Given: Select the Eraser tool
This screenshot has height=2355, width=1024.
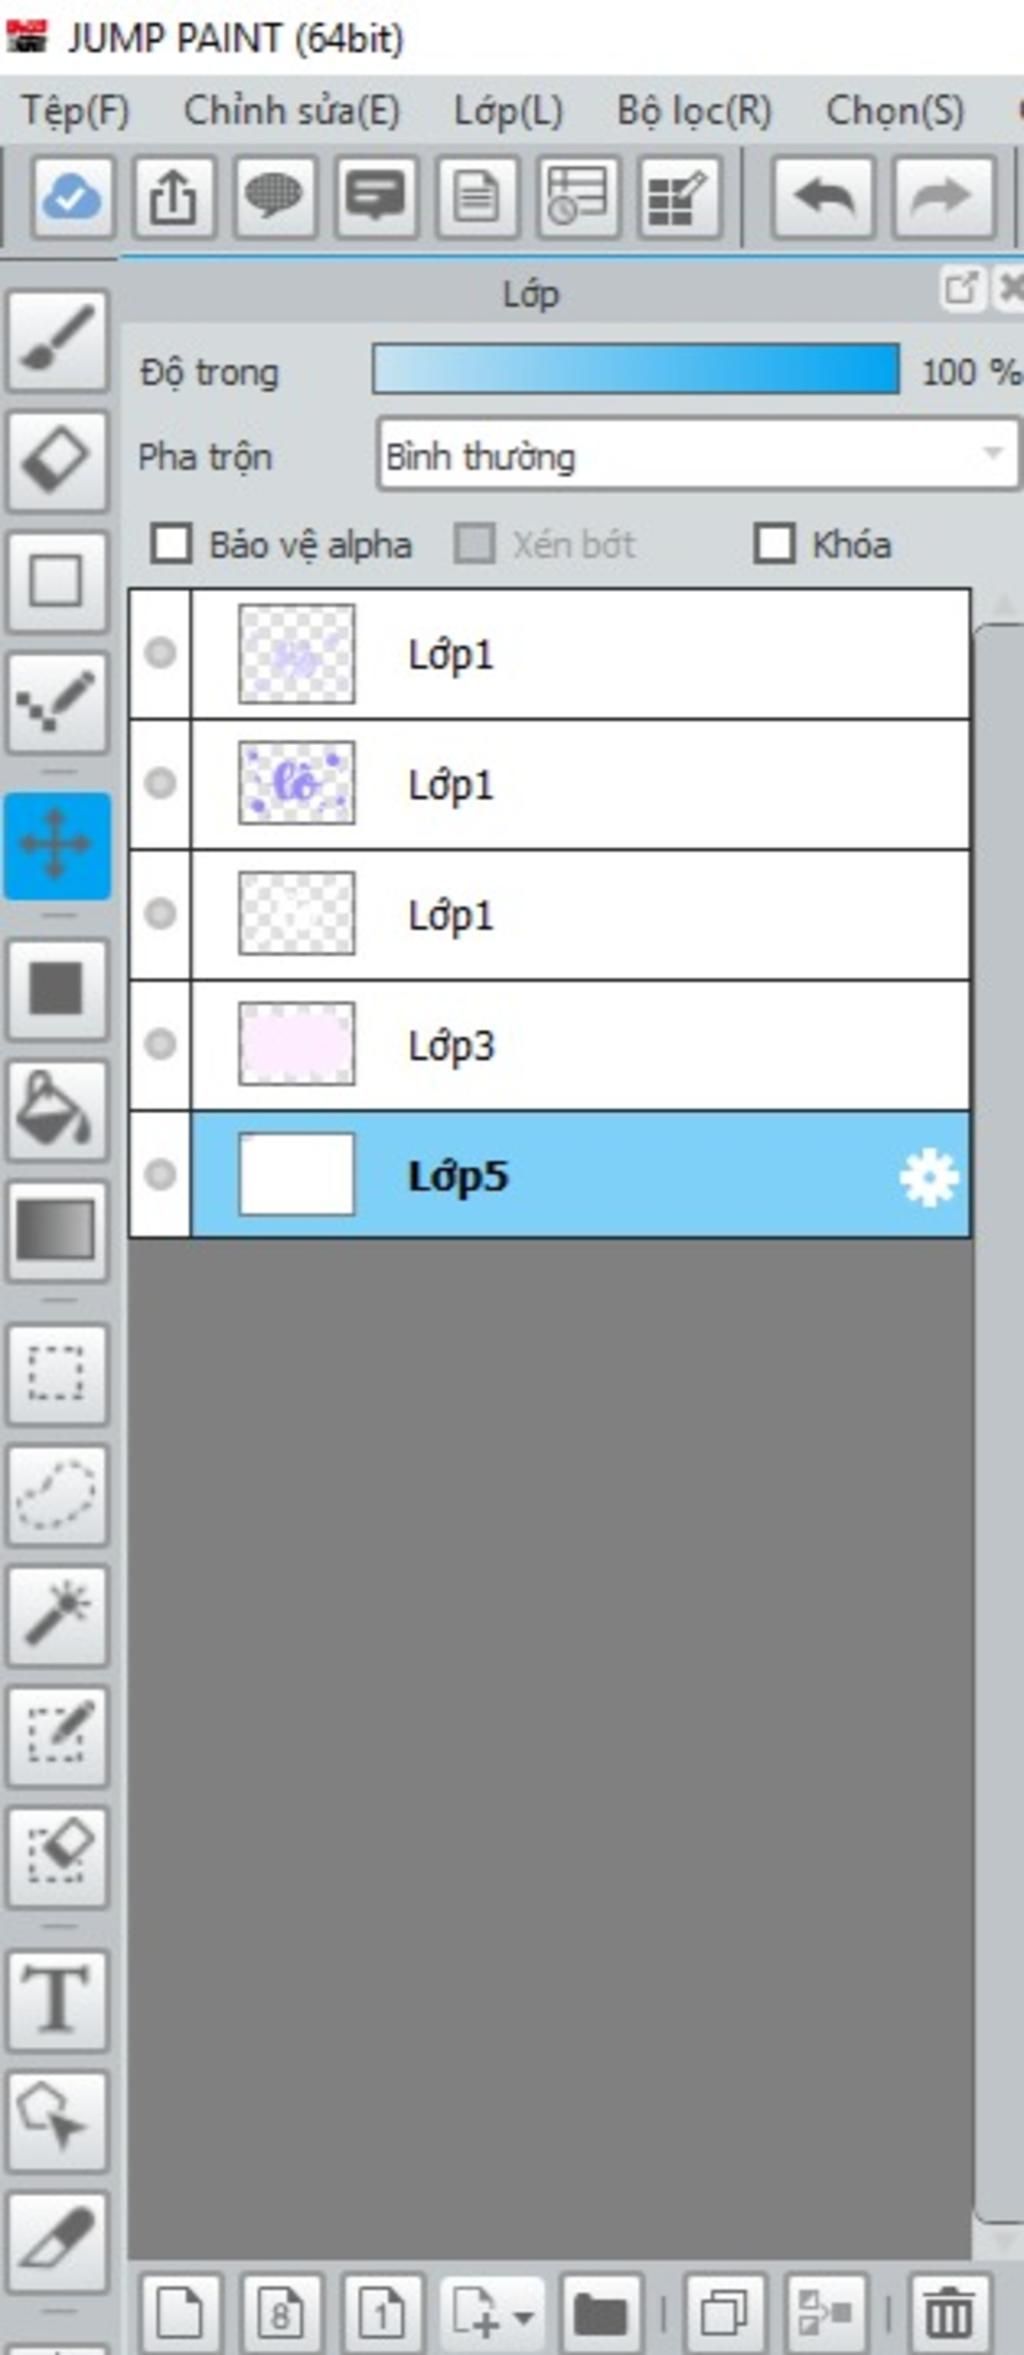Looking at the screenshot, I should (57, 460).
